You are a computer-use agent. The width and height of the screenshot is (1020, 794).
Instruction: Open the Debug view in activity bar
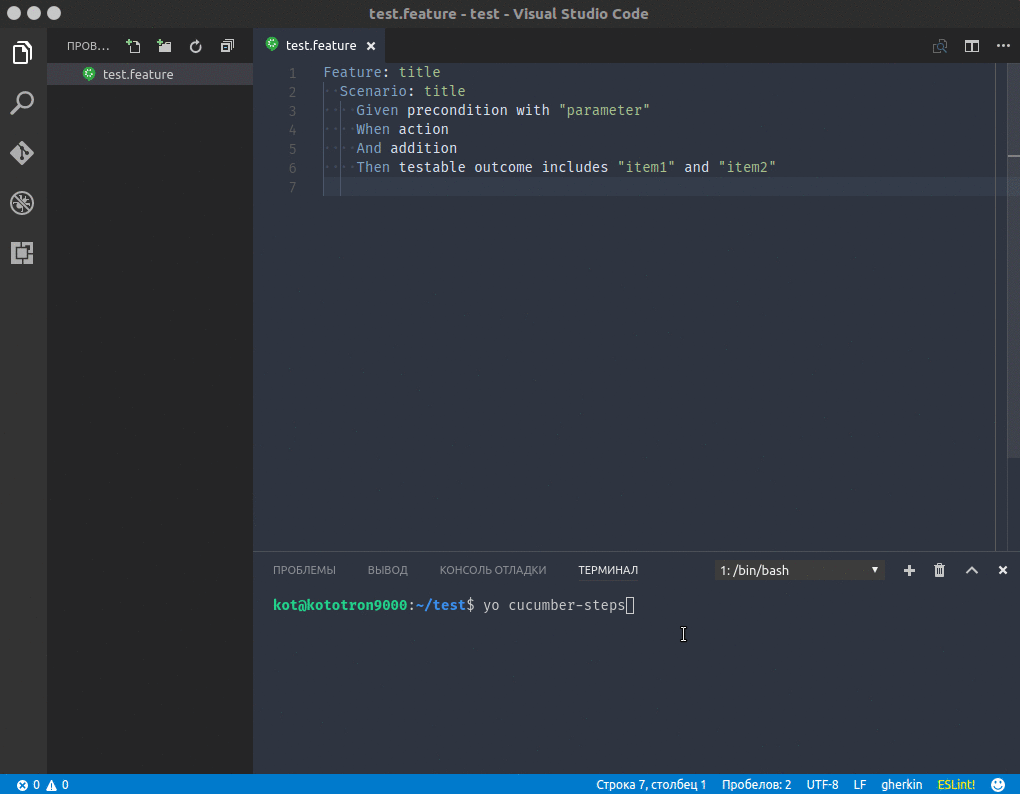click(22, 203)
